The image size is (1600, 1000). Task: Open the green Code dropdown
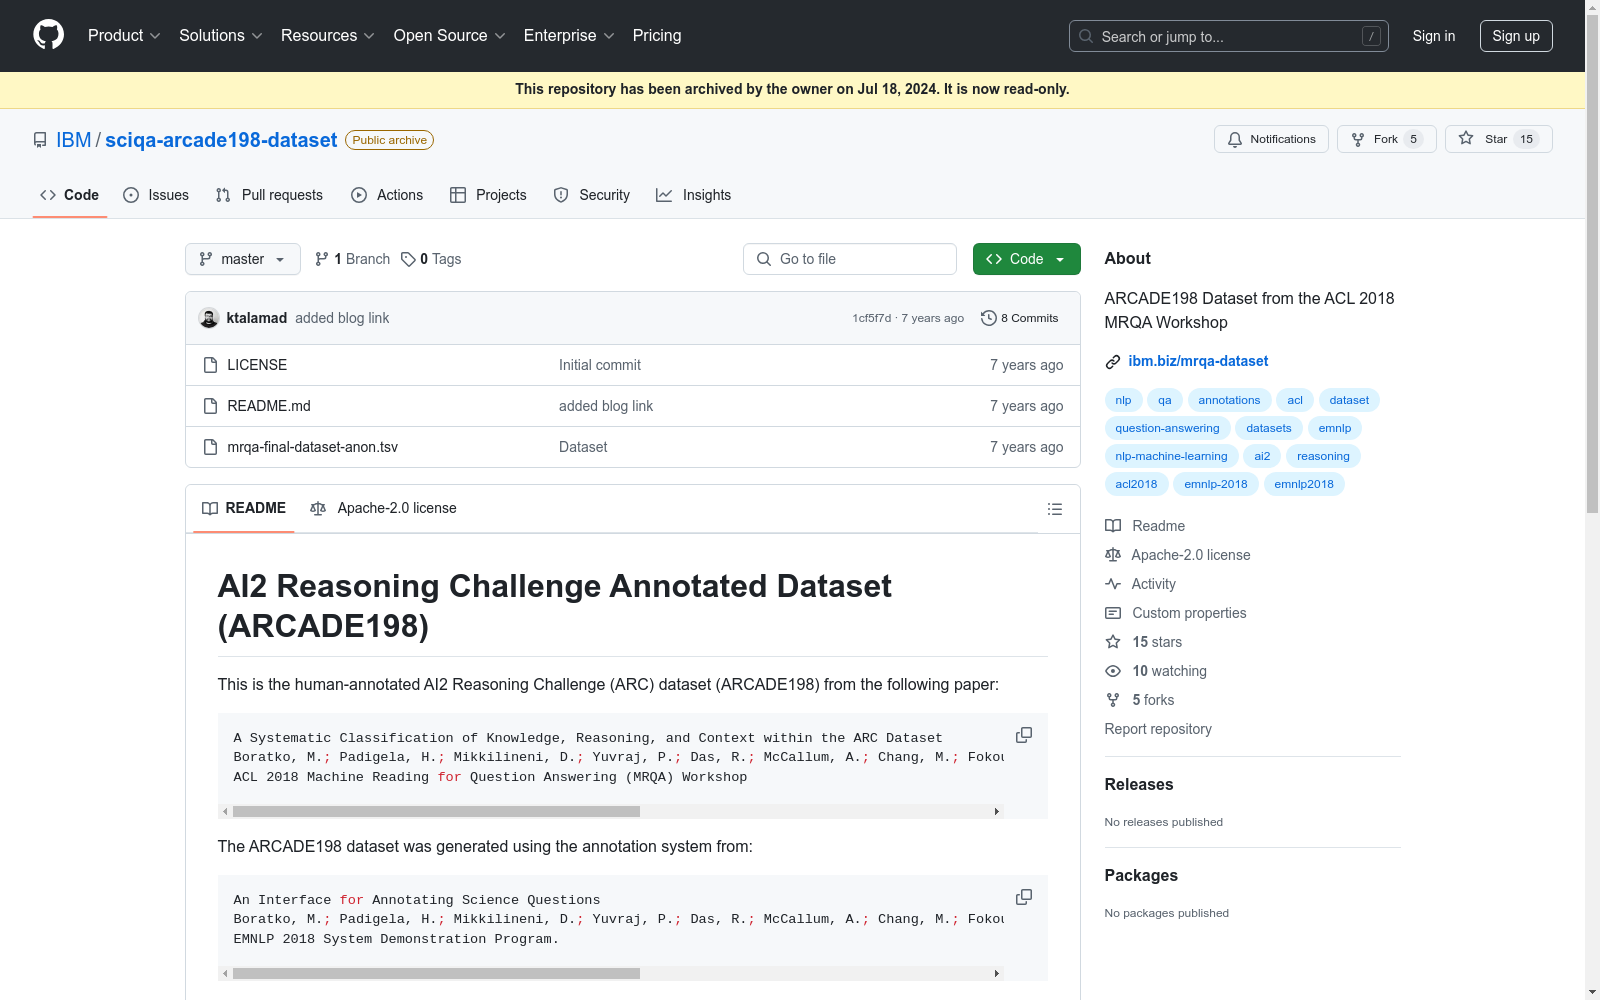pyautogui.click(x=1027, y=259)
